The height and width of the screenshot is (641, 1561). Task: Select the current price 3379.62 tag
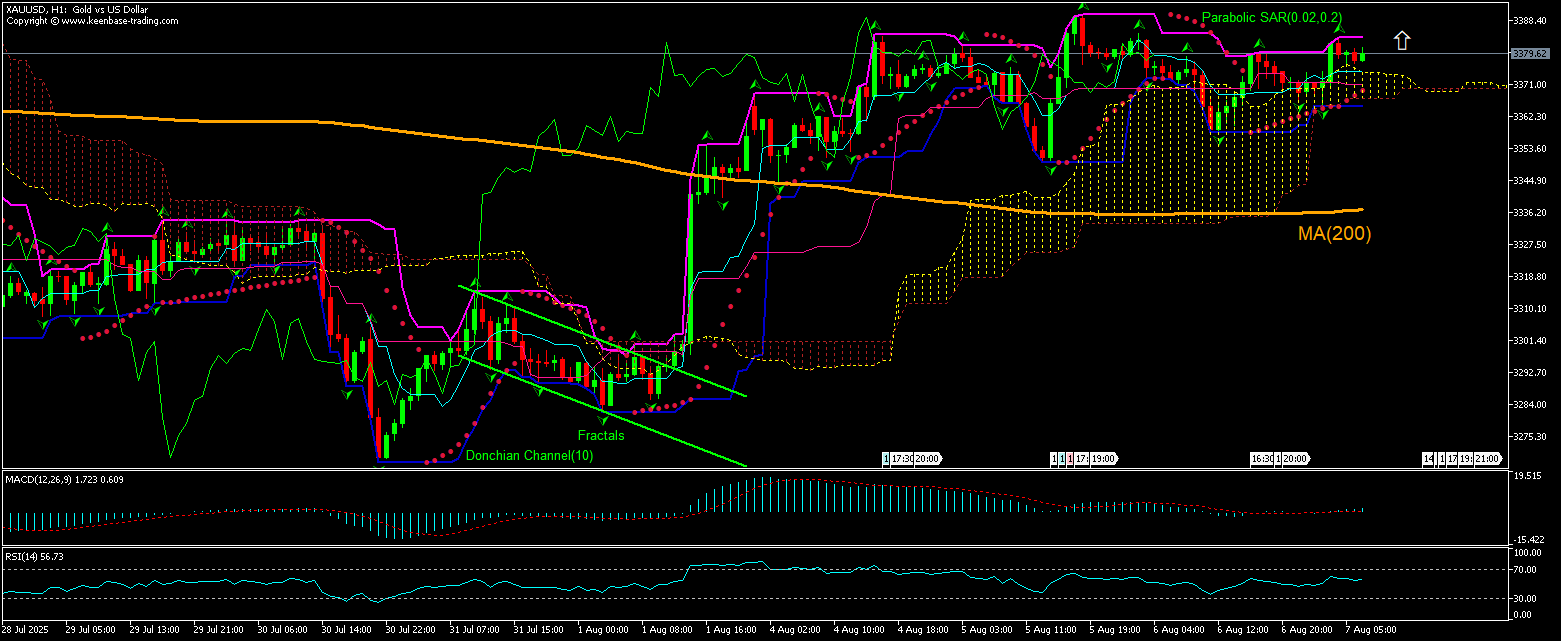[x=1529, y=53]
